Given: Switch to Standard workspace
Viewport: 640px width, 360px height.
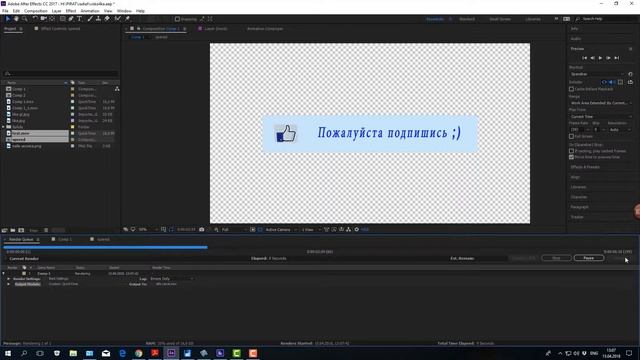Looking at the screenshot, I should click(467, 19).
